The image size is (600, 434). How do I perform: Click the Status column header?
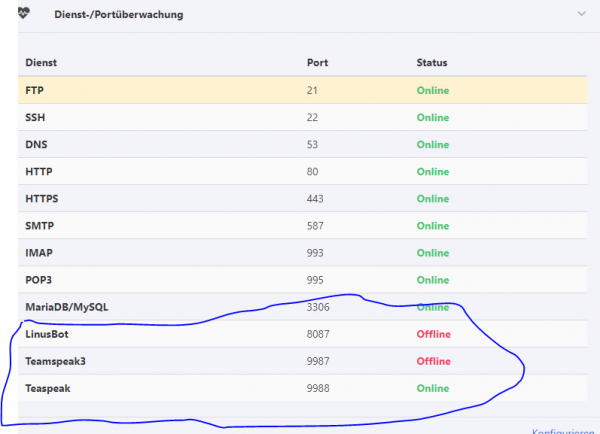pyautogui.click(x=432, y=62)
